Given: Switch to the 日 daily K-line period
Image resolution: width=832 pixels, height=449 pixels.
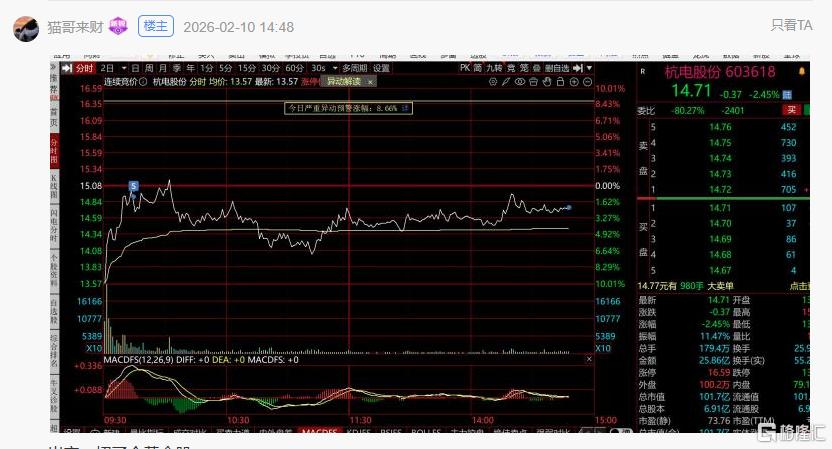Looking at the screenshot, I should [135, 68].
